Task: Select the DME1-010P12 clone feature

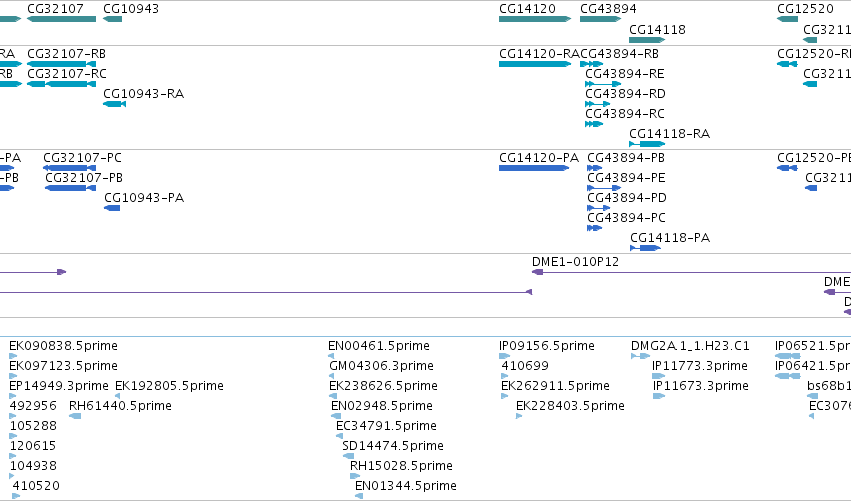Action: tap(691, 272)
